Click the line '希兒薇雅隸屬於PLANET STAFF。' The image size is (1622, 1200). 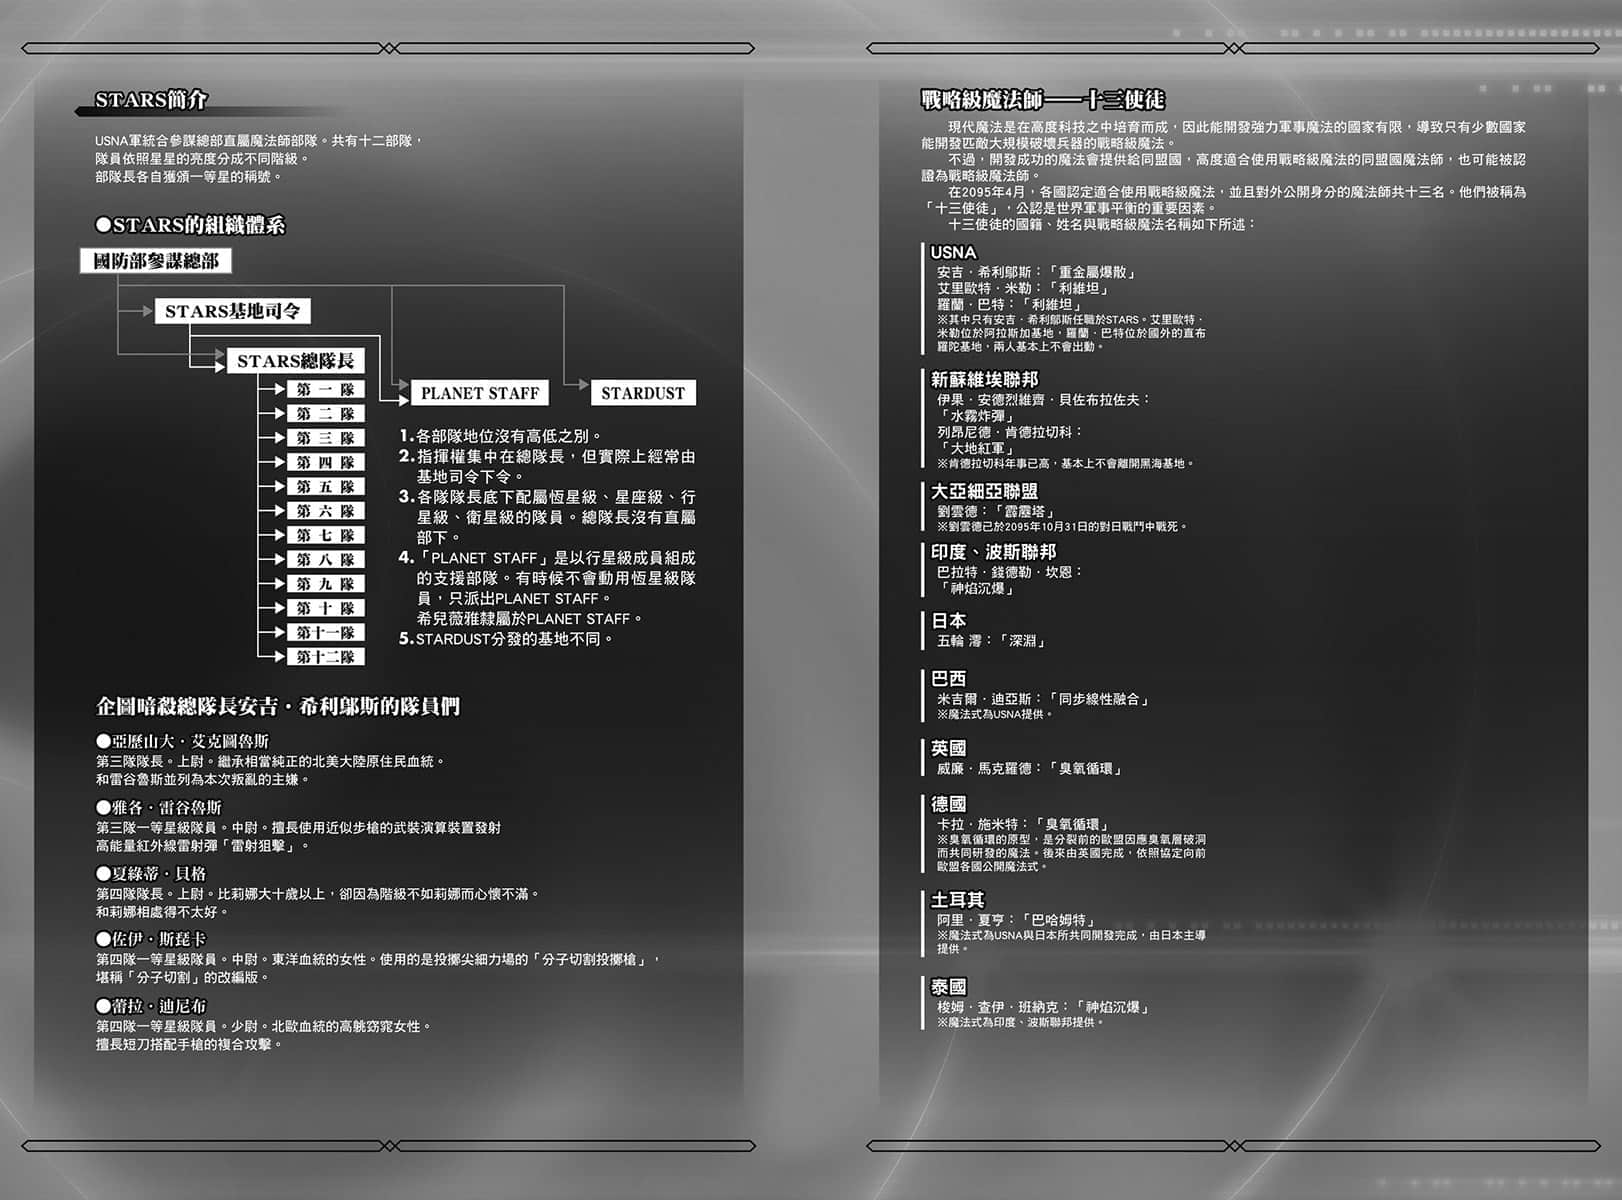531,619
